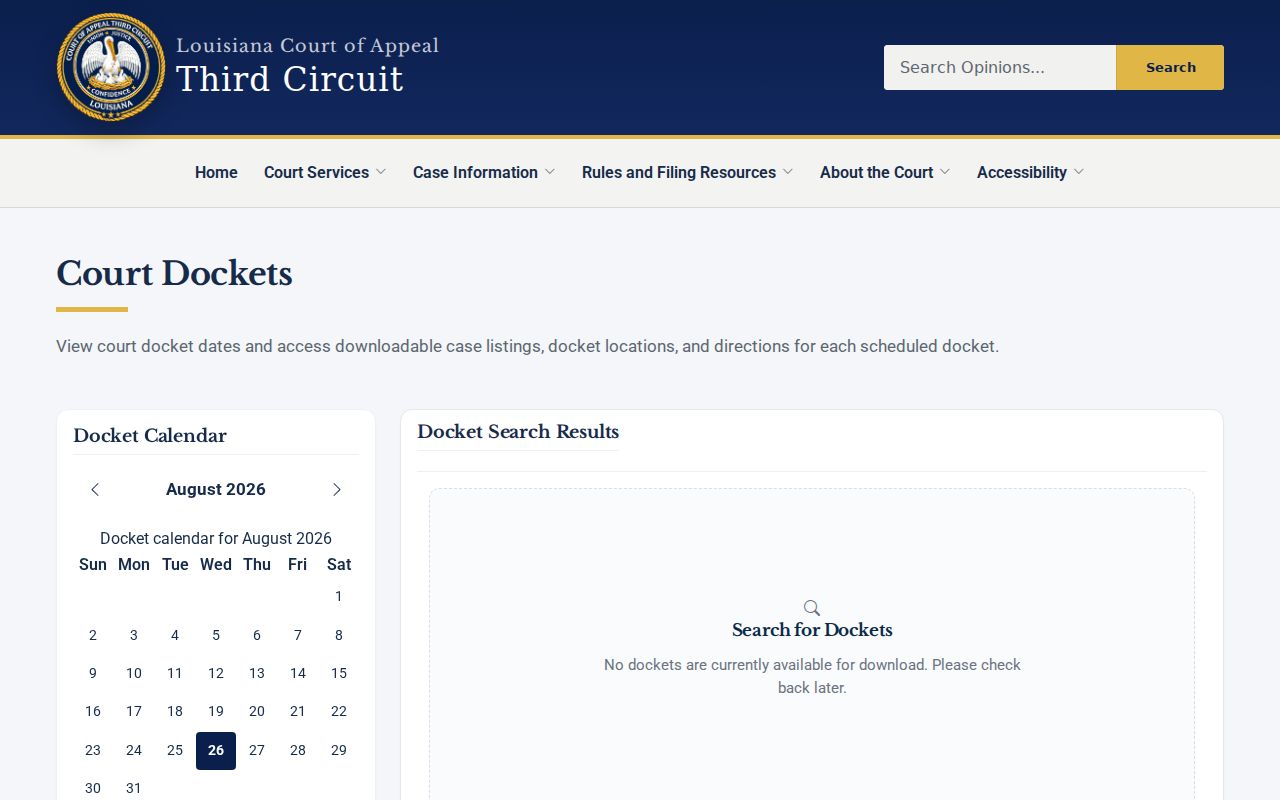This screenshot has width=1280, height=800.
Task: Pick August 31 on the calendar
Action: pos(134,788)
